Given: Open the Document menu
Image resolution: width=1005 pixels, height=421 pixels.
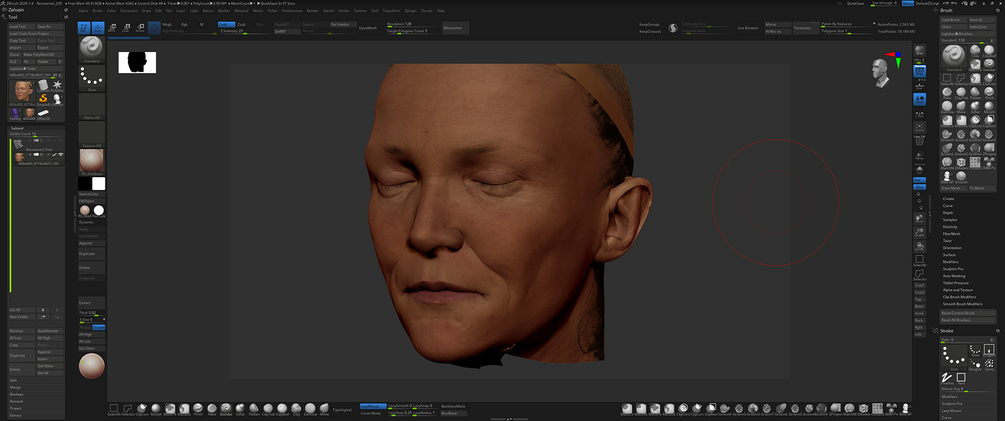Looking at the screenshot, I should [128, 11].
